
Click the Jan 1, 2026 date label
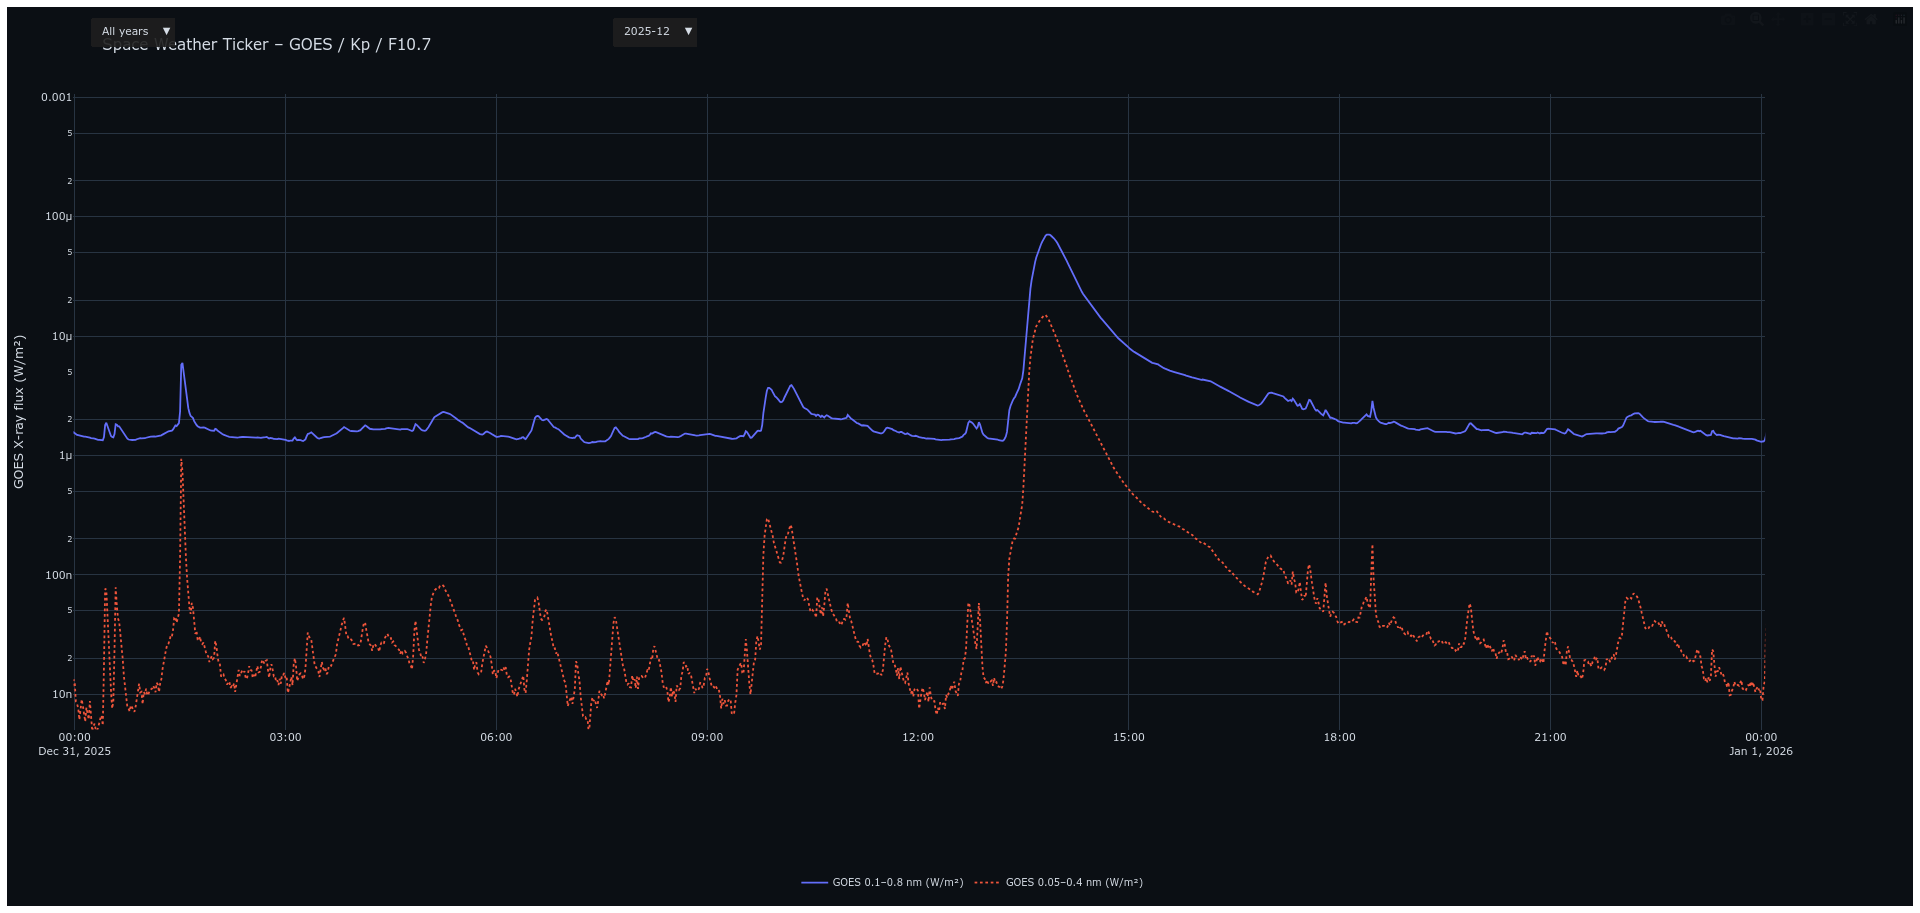1761,752
